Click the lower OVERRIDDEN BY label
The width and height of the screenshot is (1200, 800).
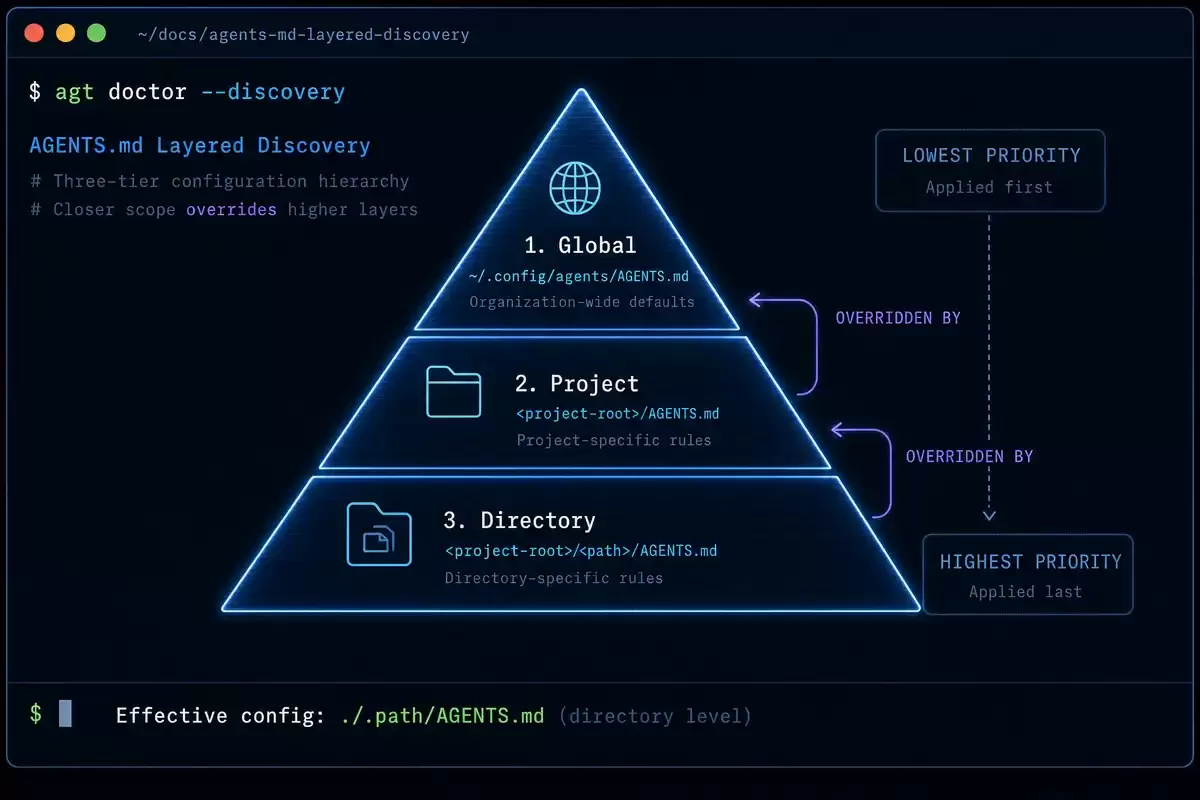(x=969, y=456)
